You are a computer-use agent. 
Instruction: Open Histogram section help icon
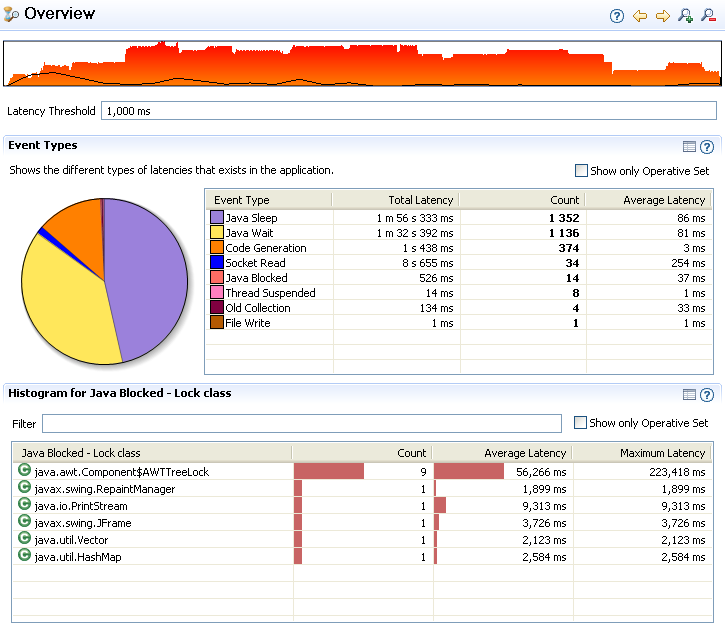(707, 395)
